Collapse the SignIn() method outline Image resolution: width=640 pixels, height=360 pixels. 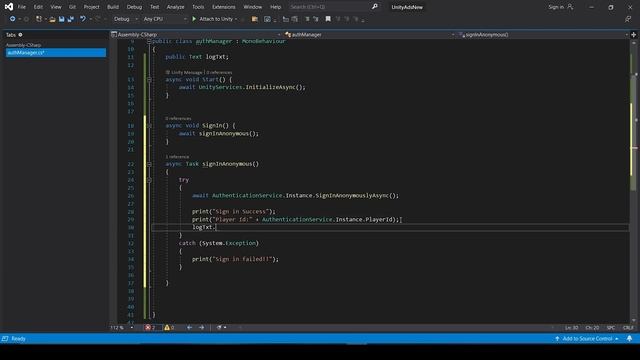(149, 126)
